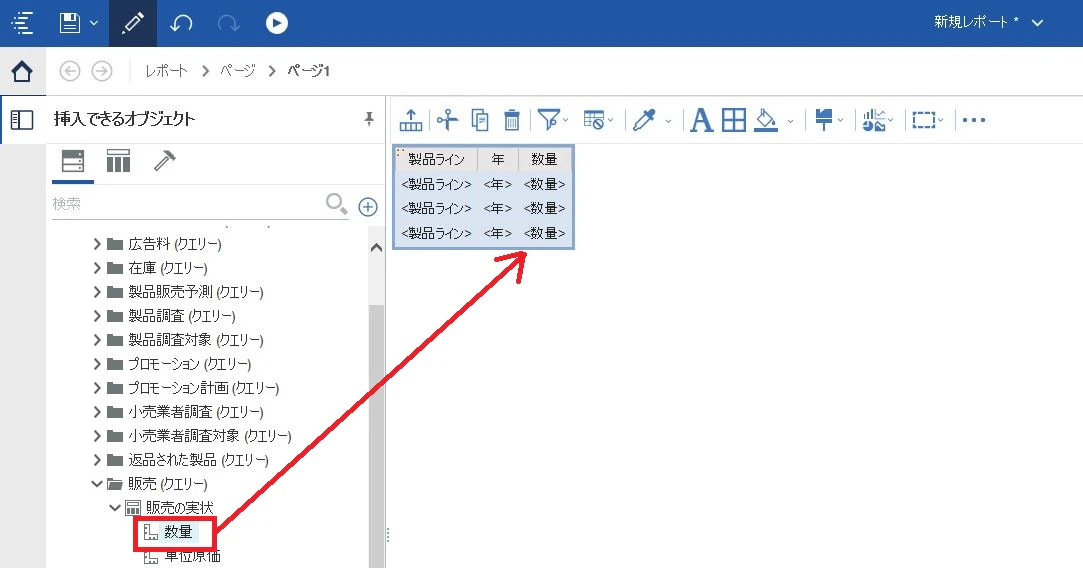Open the eyedropper dropdown arrow
The width and height of the screenshot is (1083, 568).
click(668, 122)
